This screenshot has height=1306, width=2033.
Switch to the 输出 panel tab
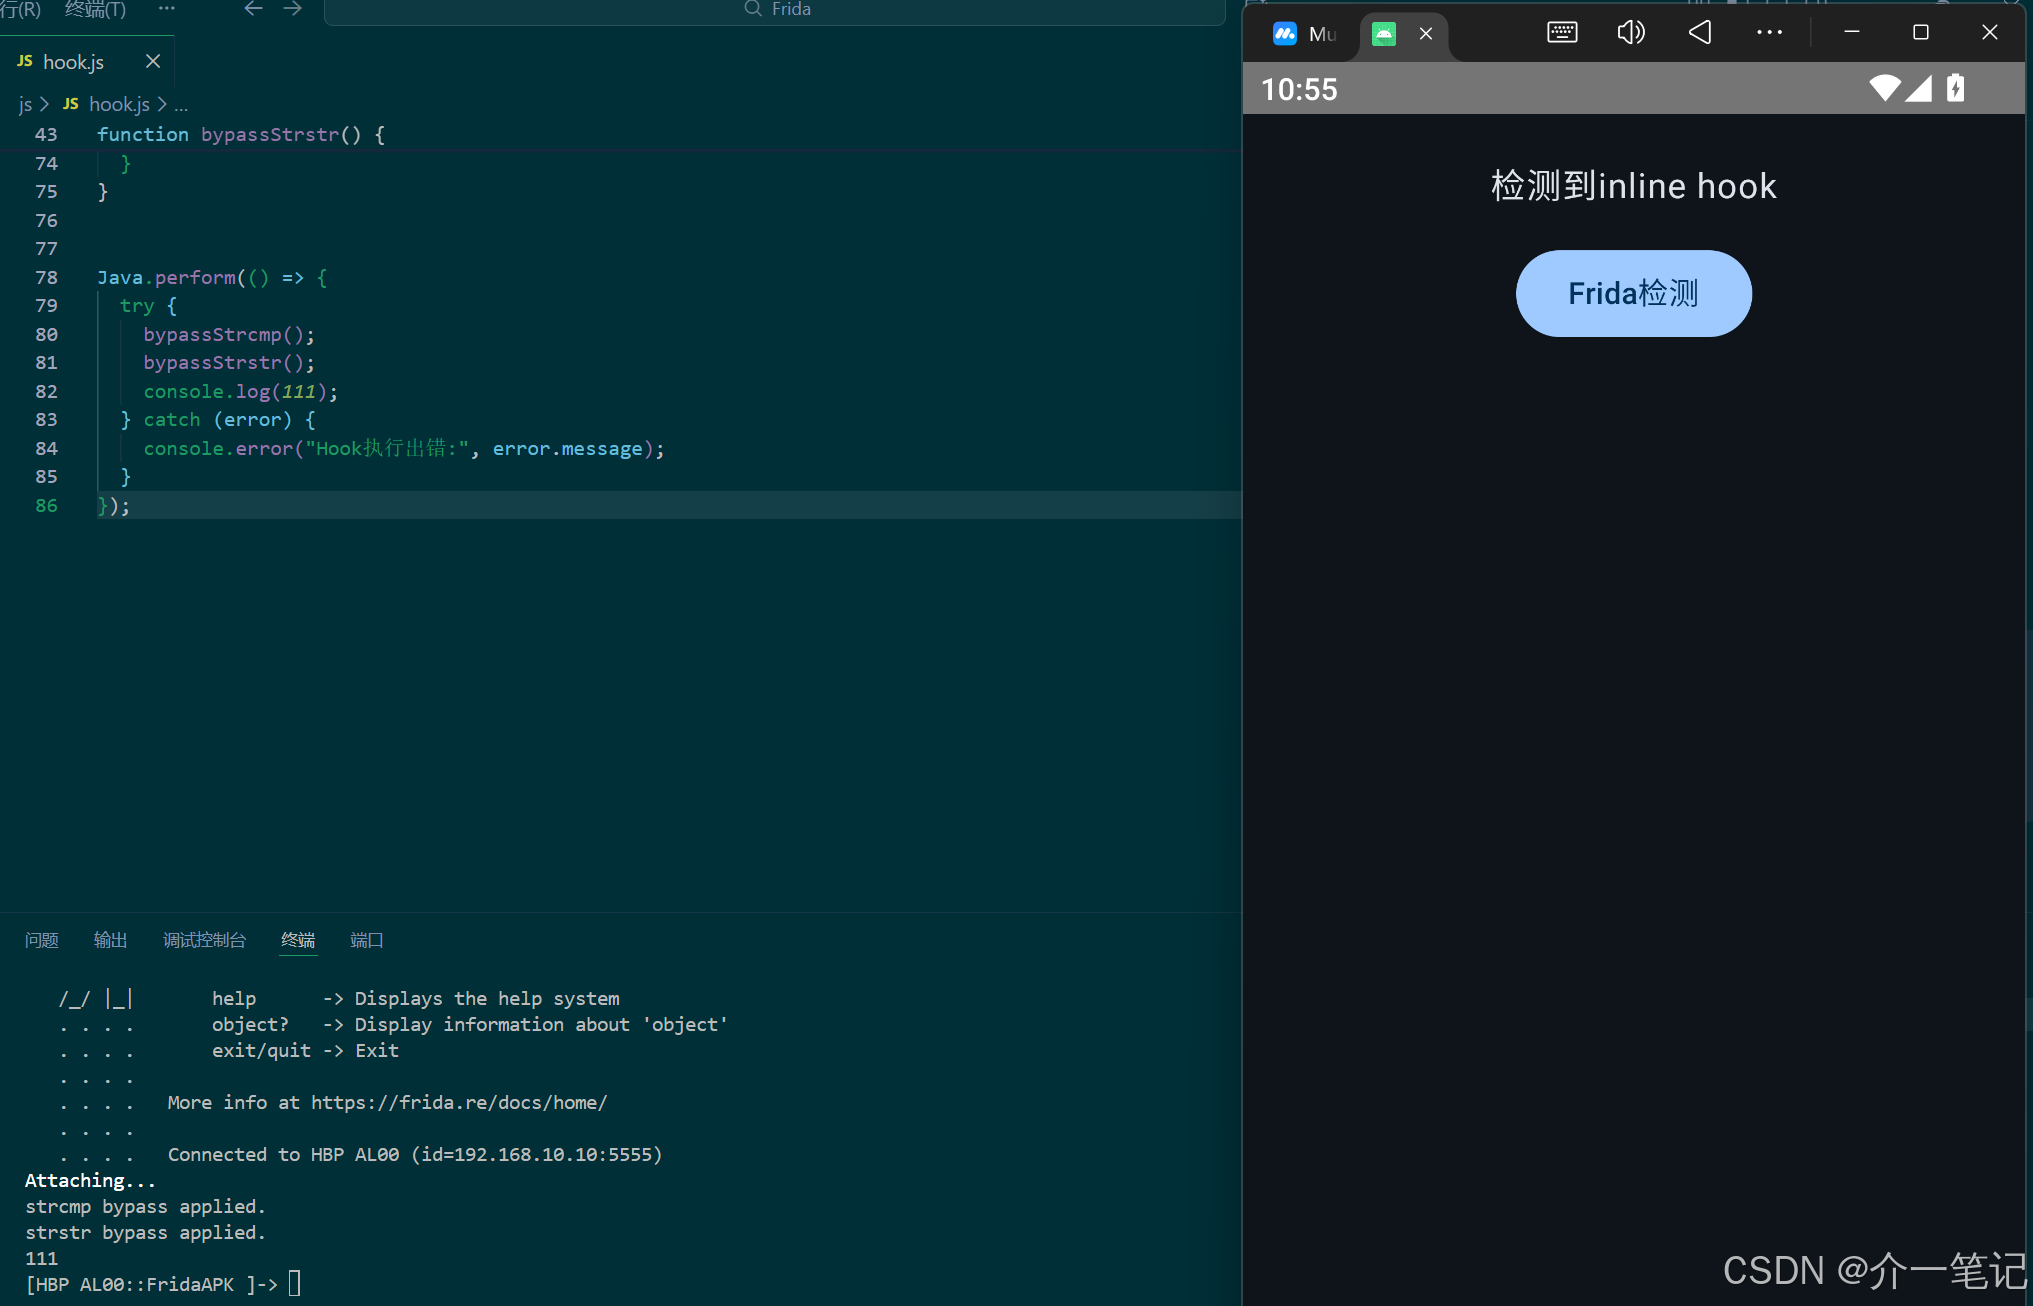pyautogui.click(x=110, y=940)
